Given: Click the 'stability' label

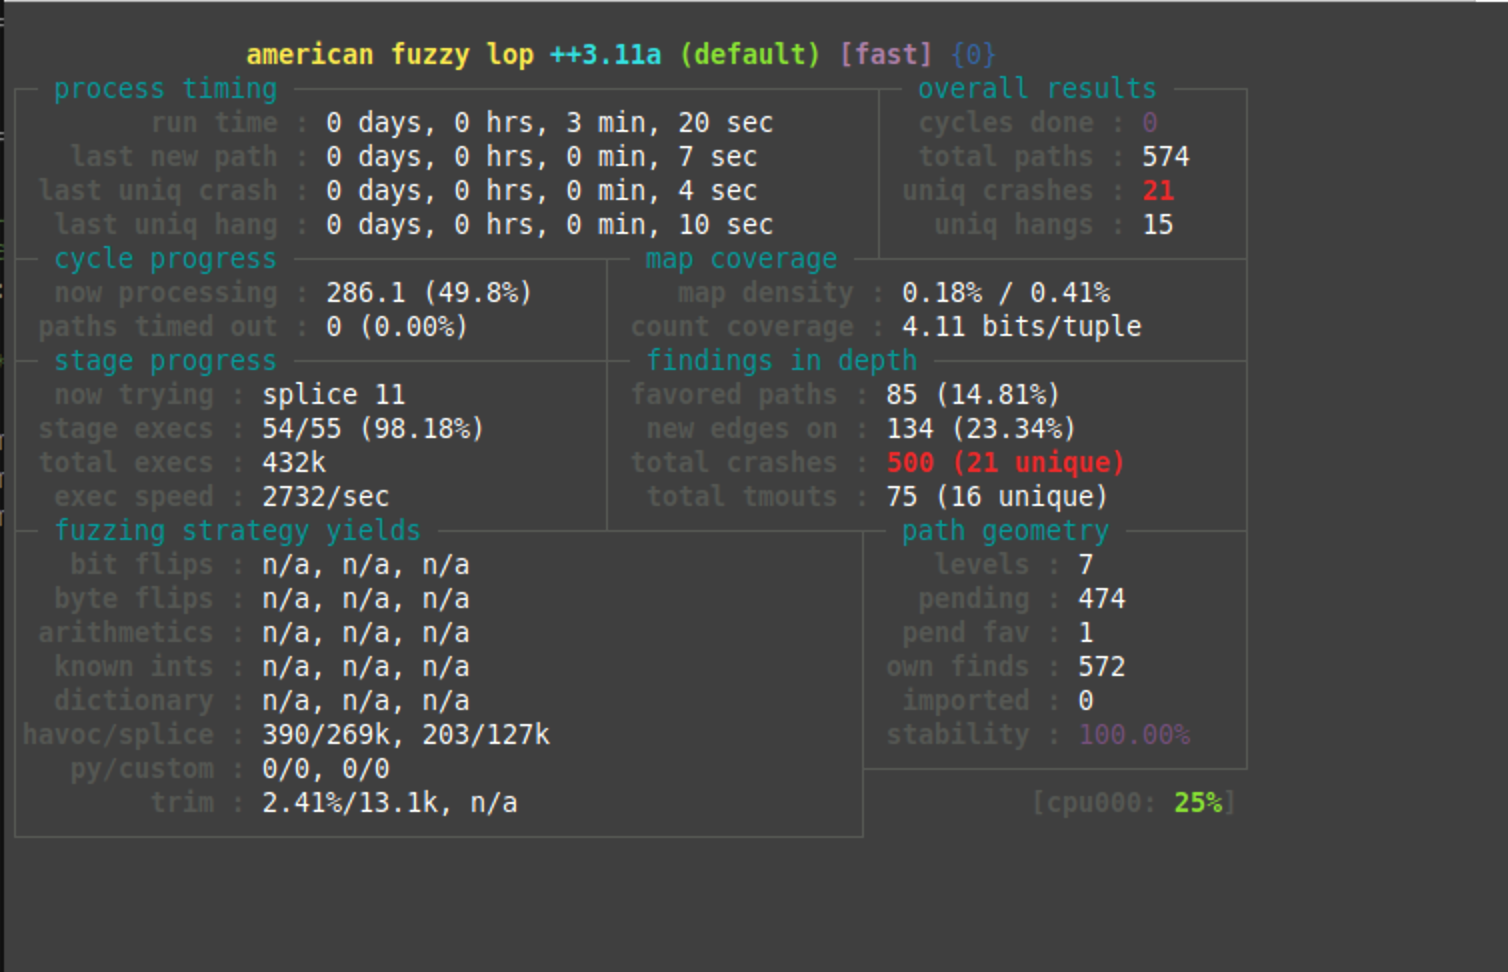Looking at the screenshot, I should point(958,734).
